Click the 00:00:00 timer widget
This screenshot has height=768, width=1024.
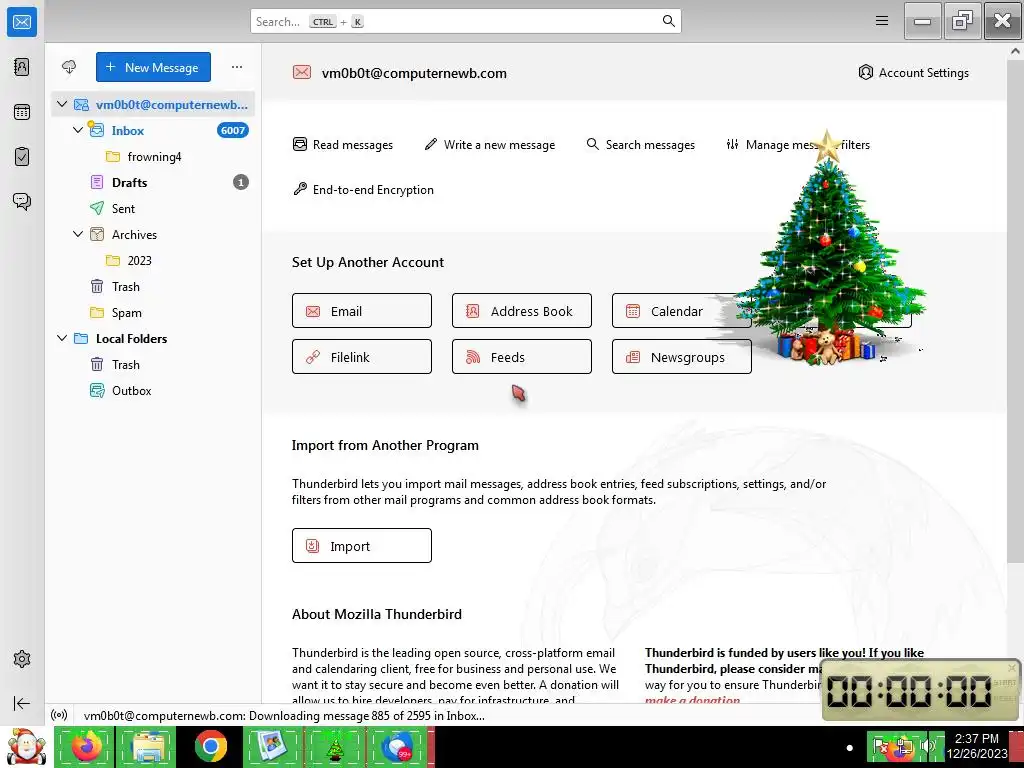tap(920, 690)
